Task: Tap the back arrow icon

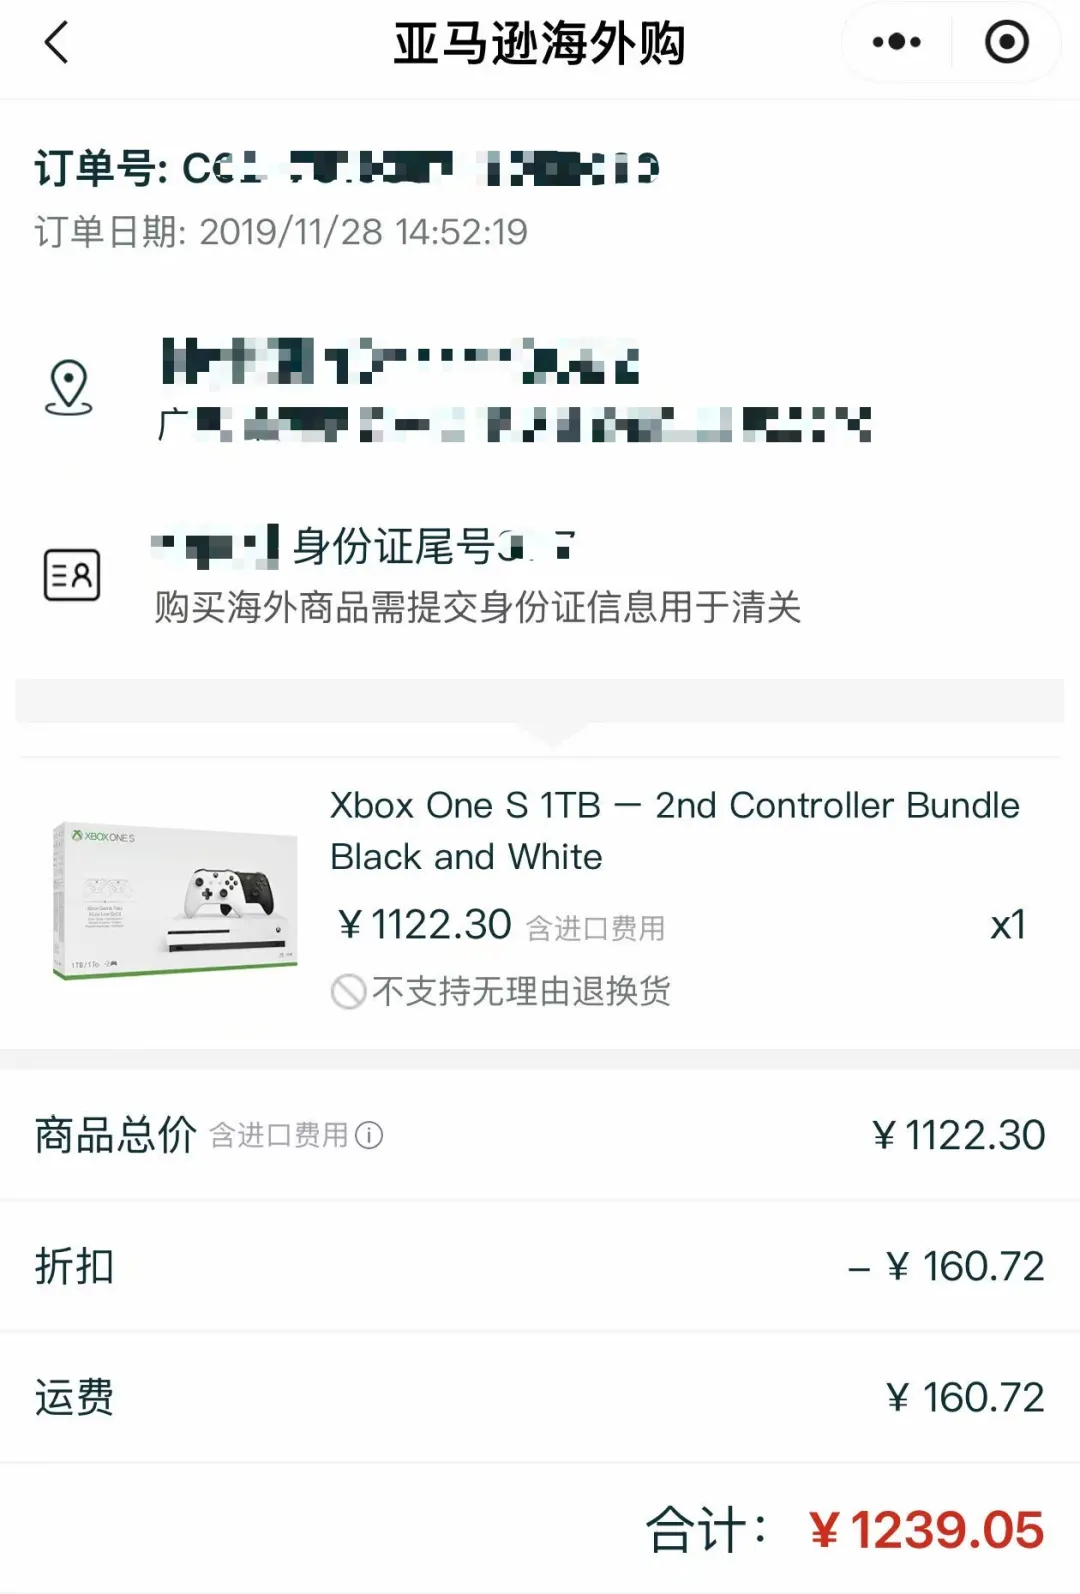Action: pyautogui.click(x=57, y=43)
